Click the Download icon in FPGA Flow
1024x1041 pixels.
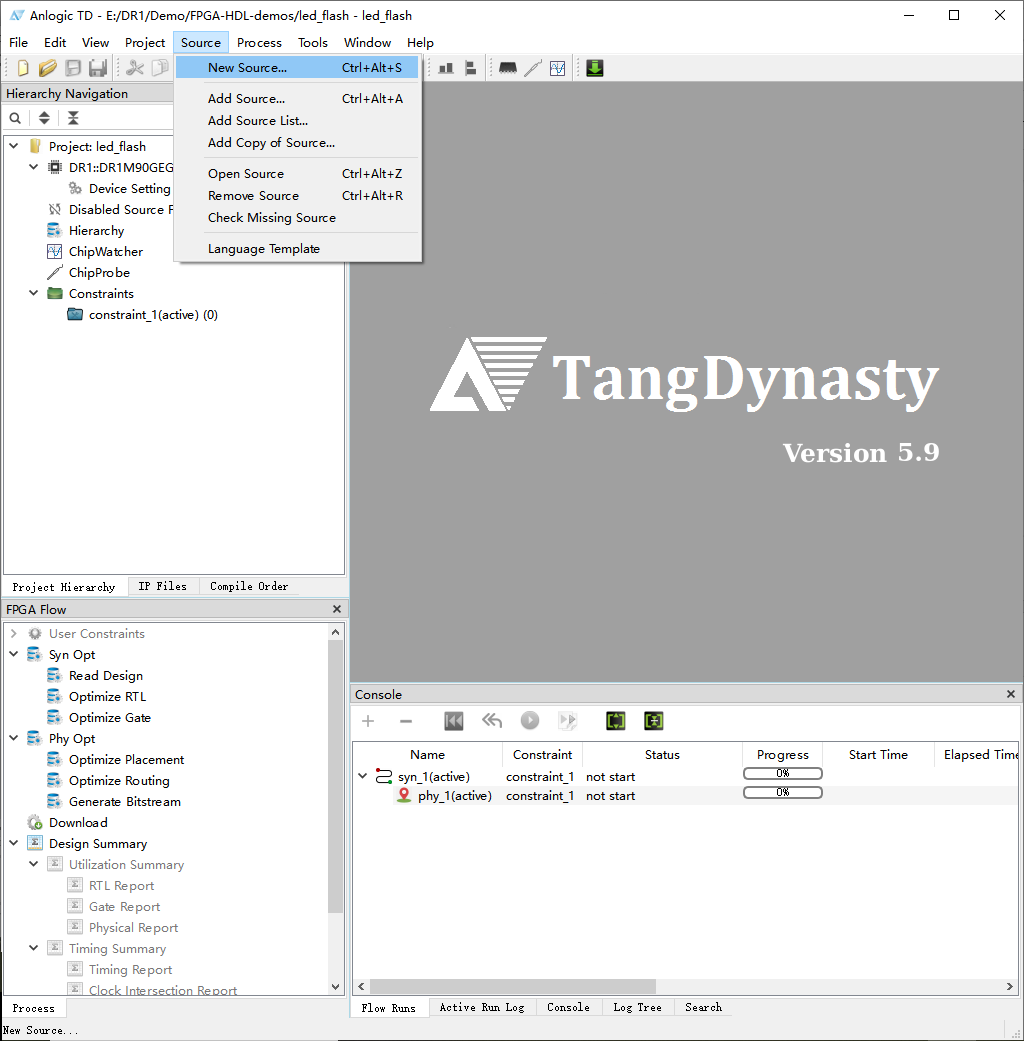[35, 823]
